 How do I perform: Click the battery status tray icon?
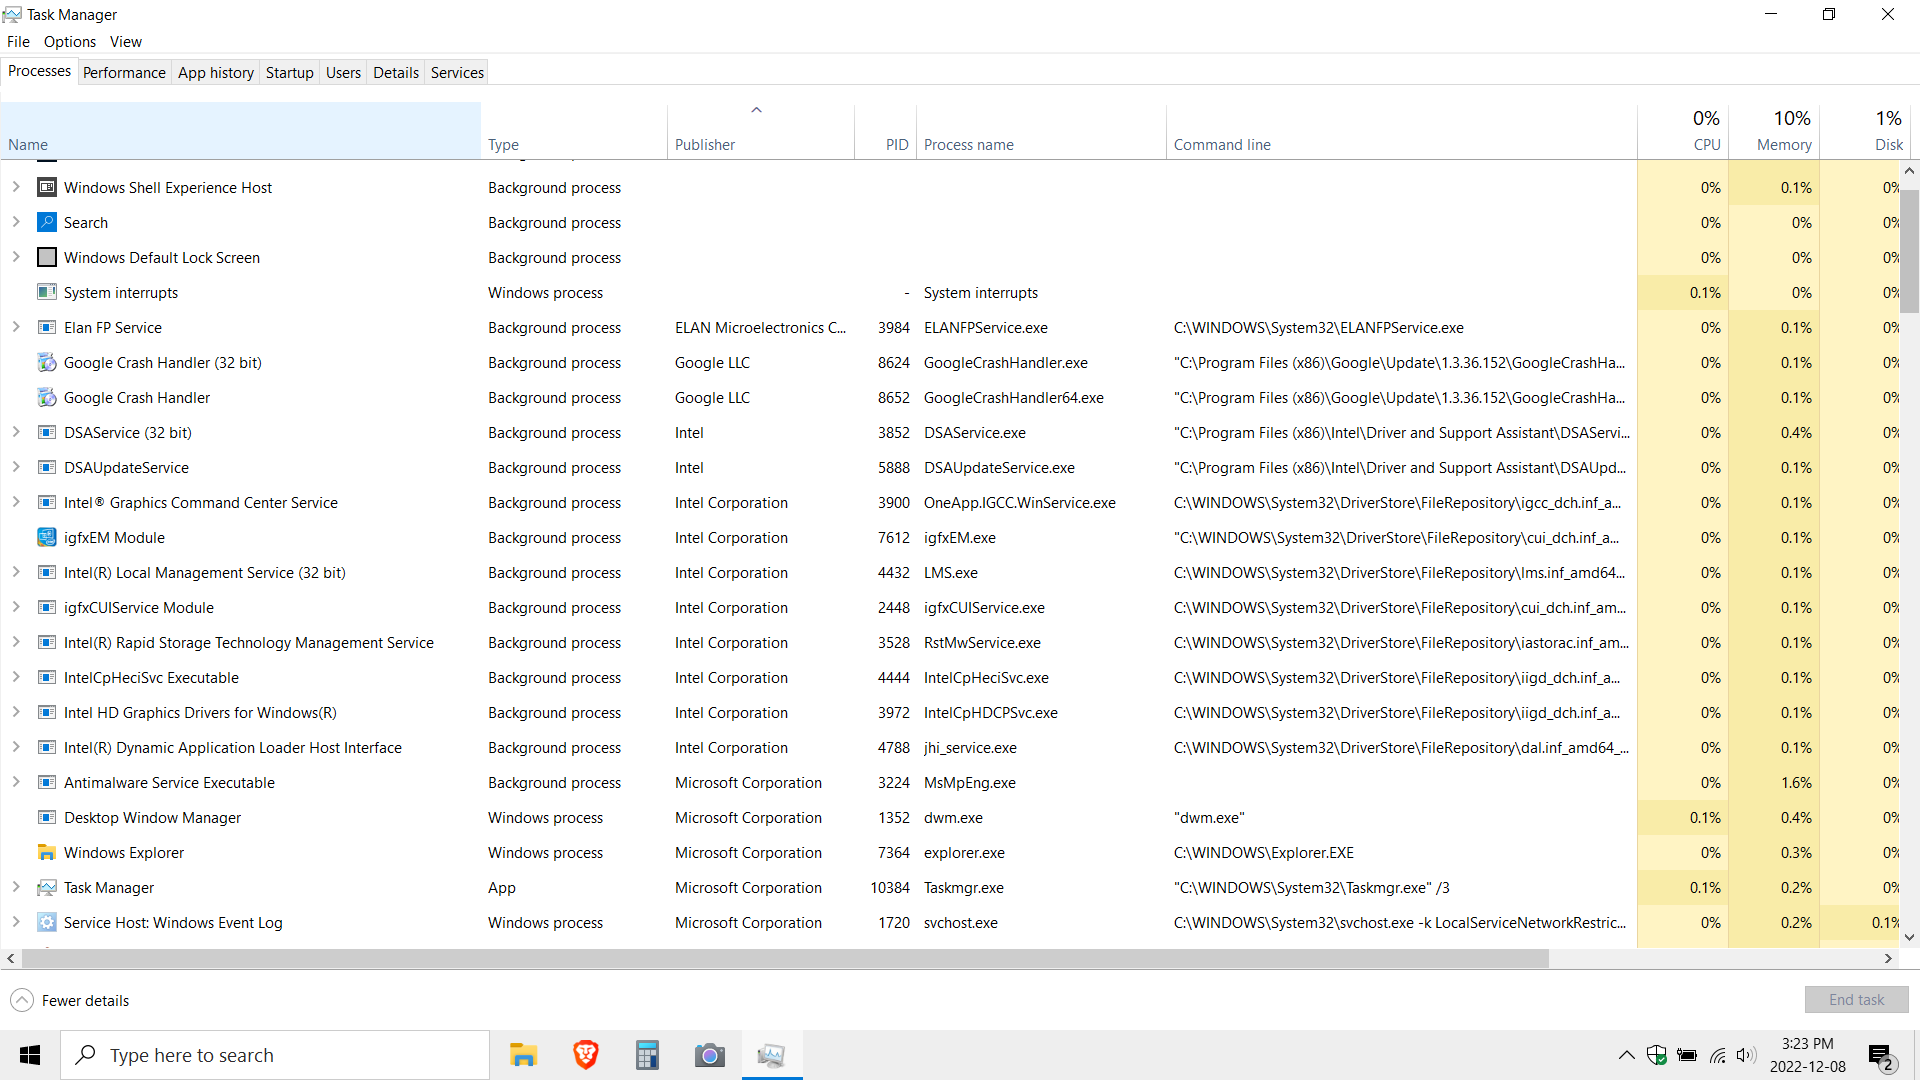pyautogui.click(x=1687, y=1055)
